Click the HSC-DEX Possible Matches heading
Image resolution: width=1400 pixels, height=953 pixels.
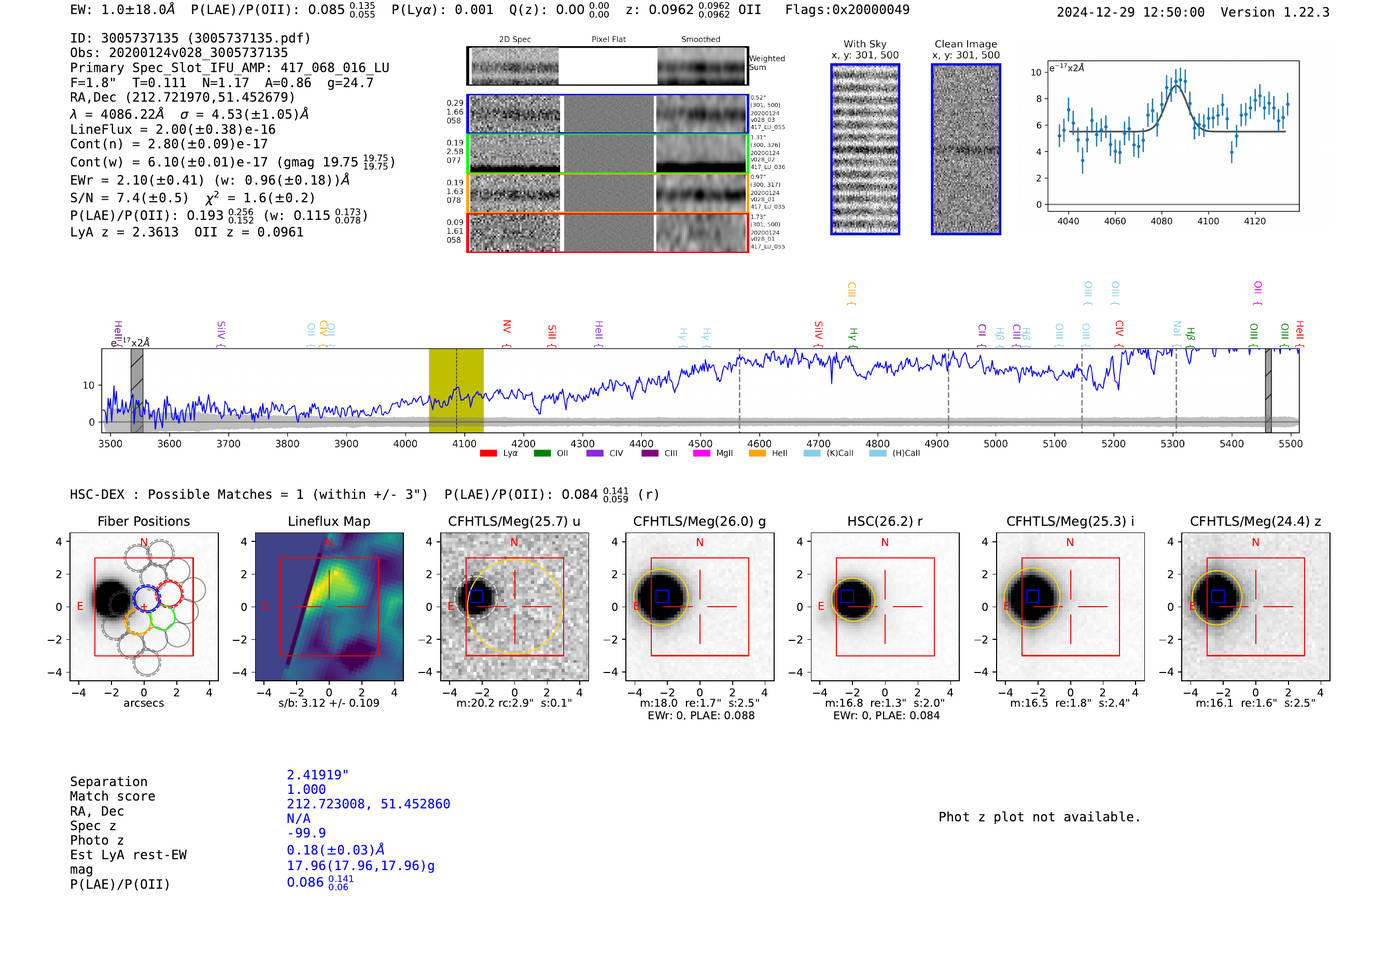[249, 494]
